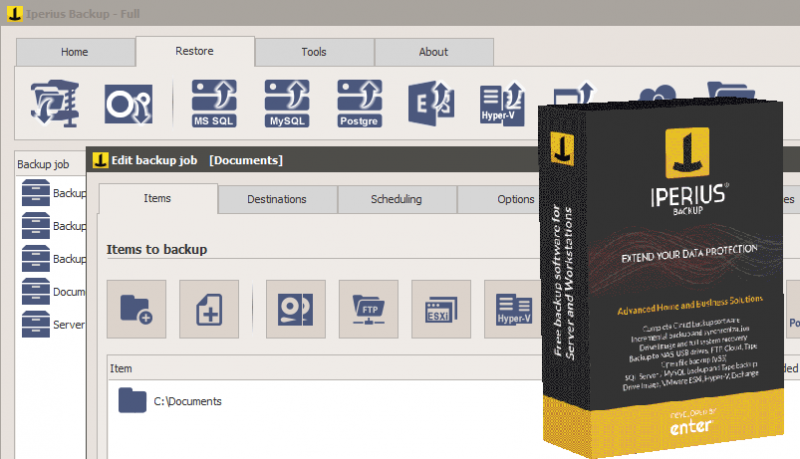Screen dimensions: 800x459
Task: Select the third Backup job in list
Action: tap(54, 259)
